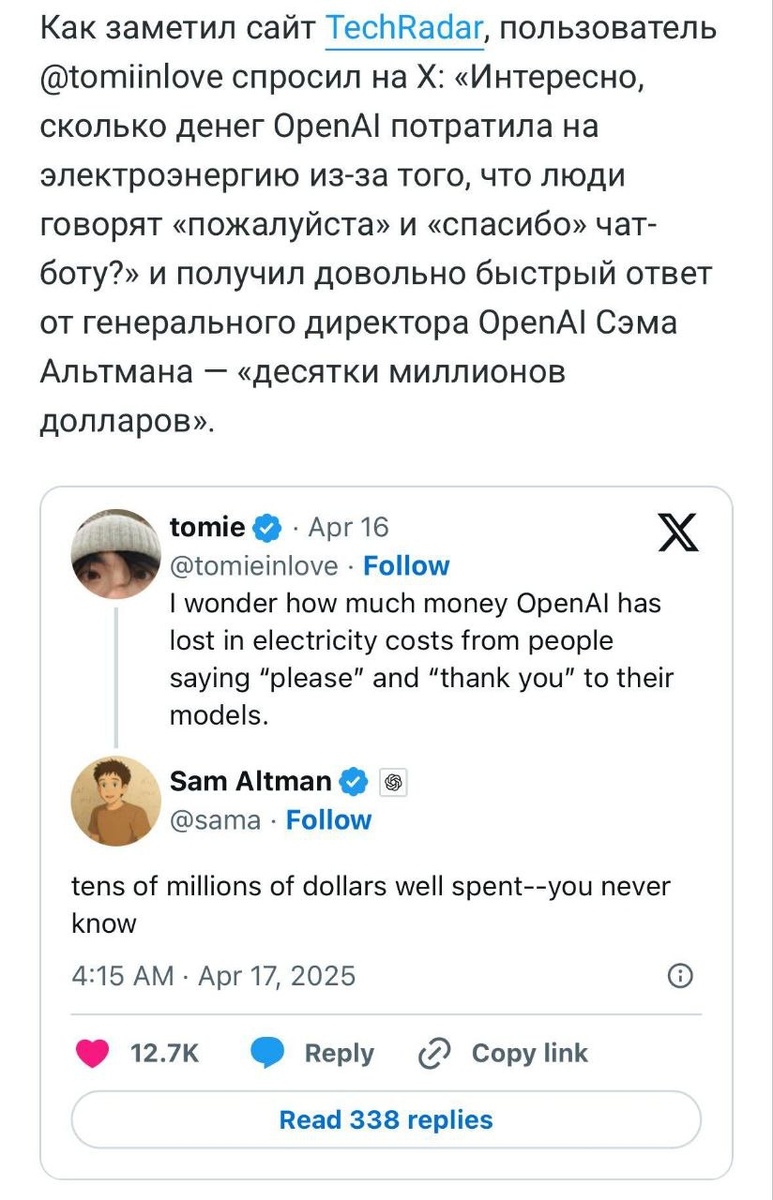Image resolution: width=773 pixels, height=1200 pixels.
Task: Click the tomie display name
Action: (207, 527)
